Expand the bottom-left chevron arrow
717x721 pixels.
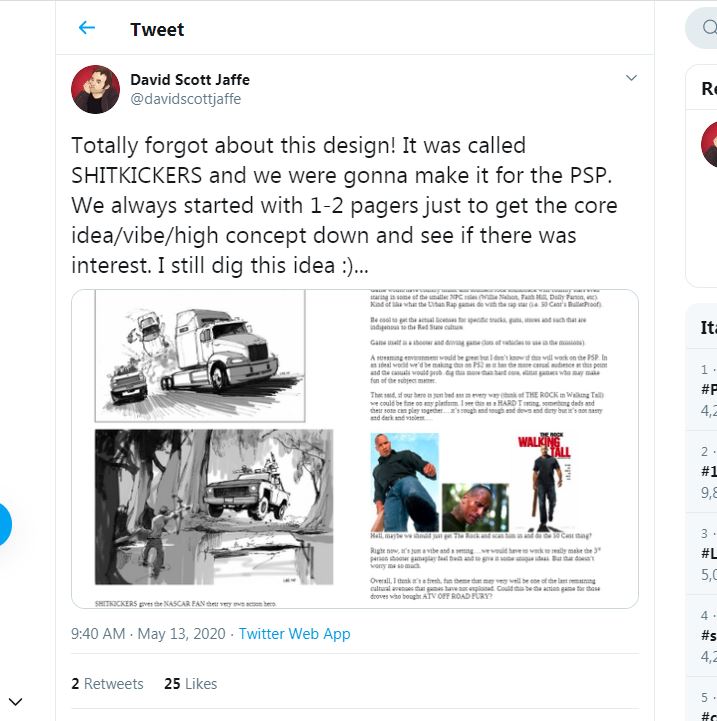(15, 702)
